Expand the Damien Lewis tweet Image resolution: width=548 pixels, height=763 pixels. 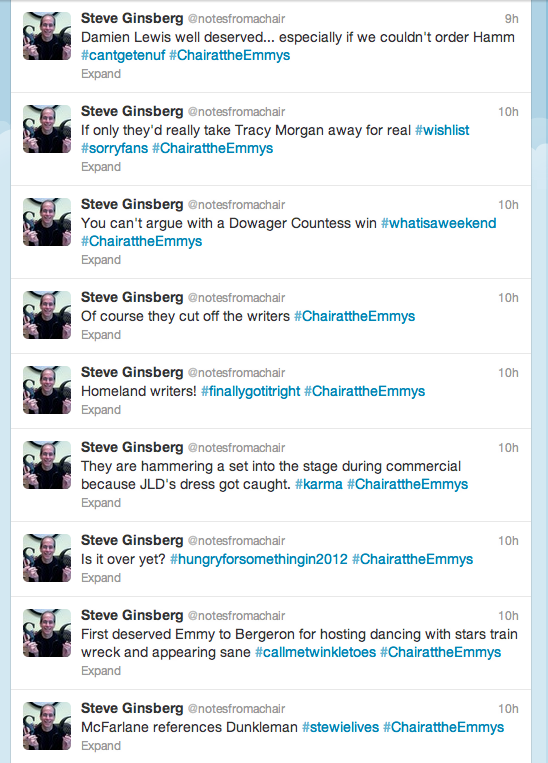click(x=101, y=74)
